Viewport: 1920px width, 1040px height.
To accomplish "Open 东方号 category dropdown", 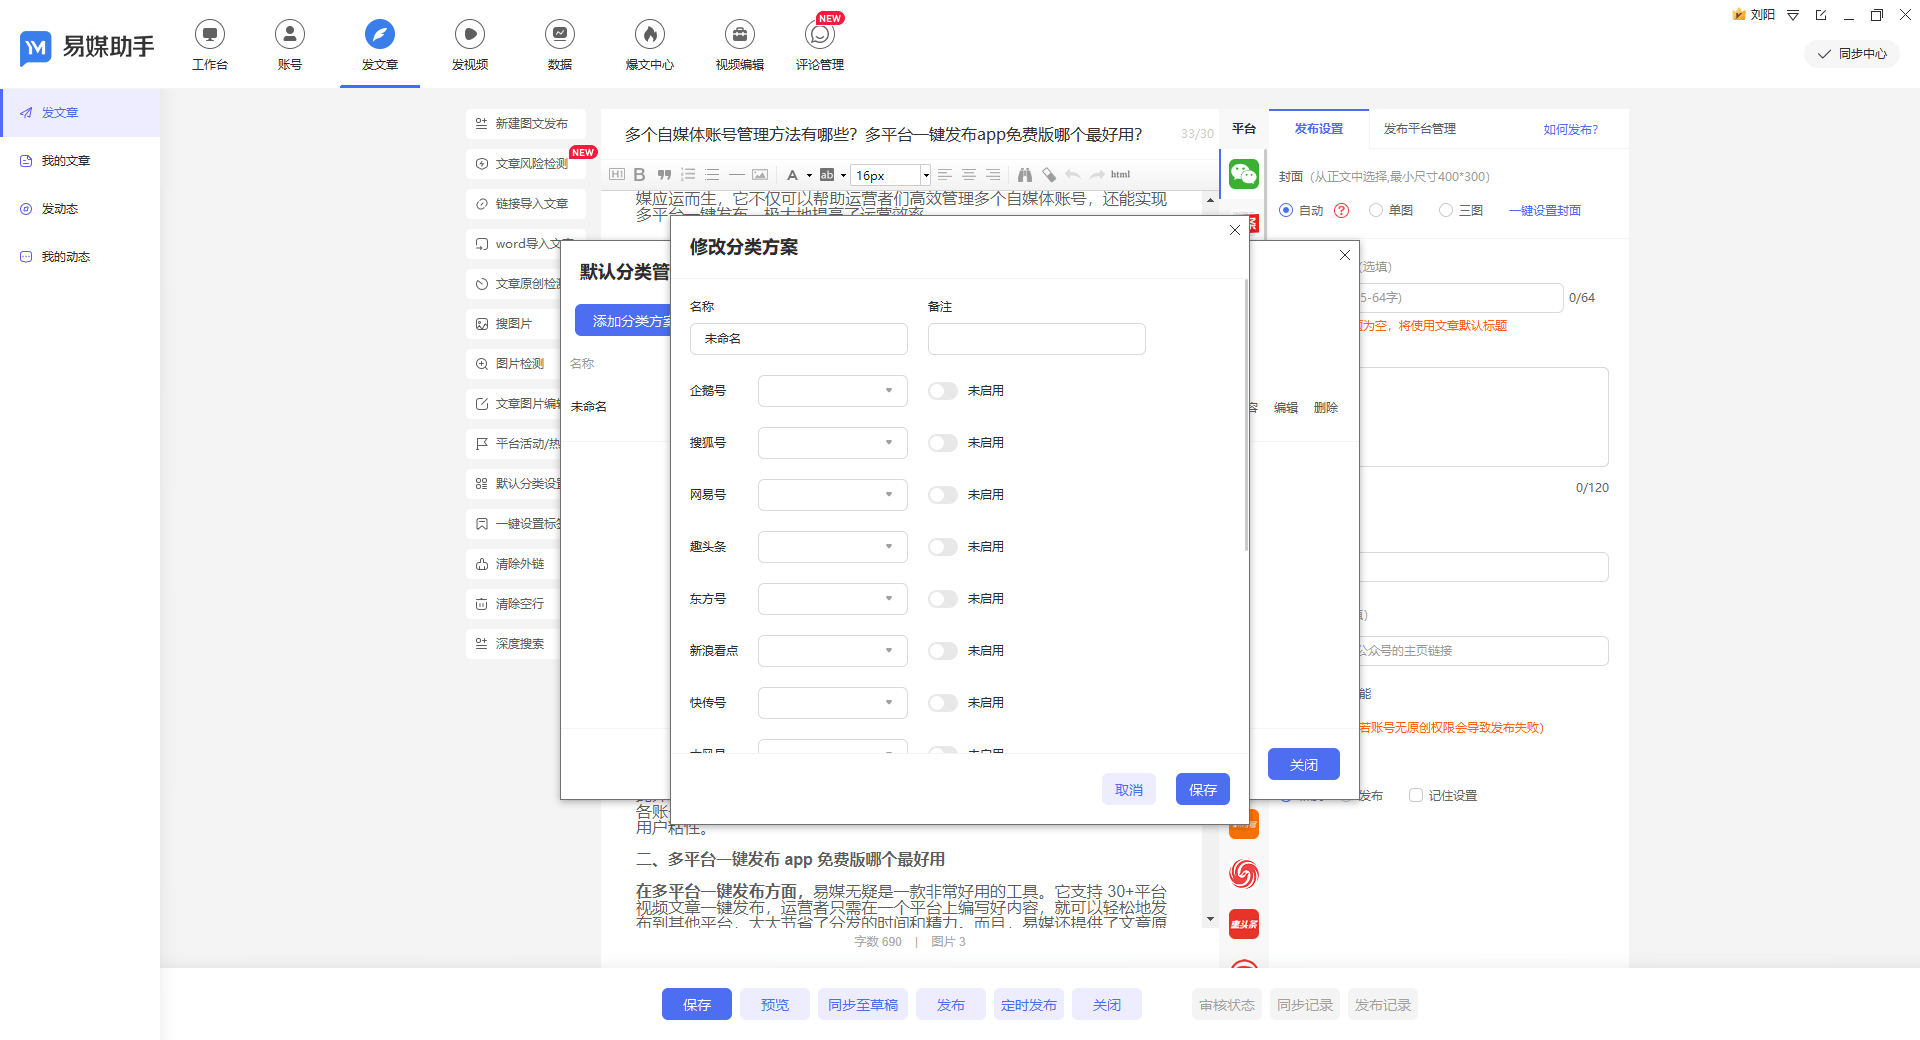I will click(833, 599).
